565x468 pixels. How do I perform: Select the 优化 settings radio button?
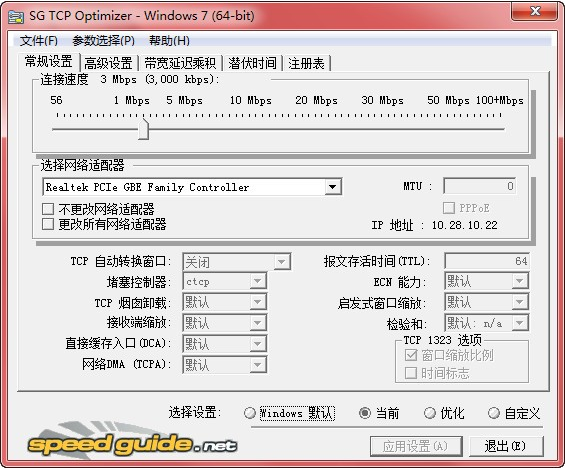pyautogui.click(x=430, y=413)
